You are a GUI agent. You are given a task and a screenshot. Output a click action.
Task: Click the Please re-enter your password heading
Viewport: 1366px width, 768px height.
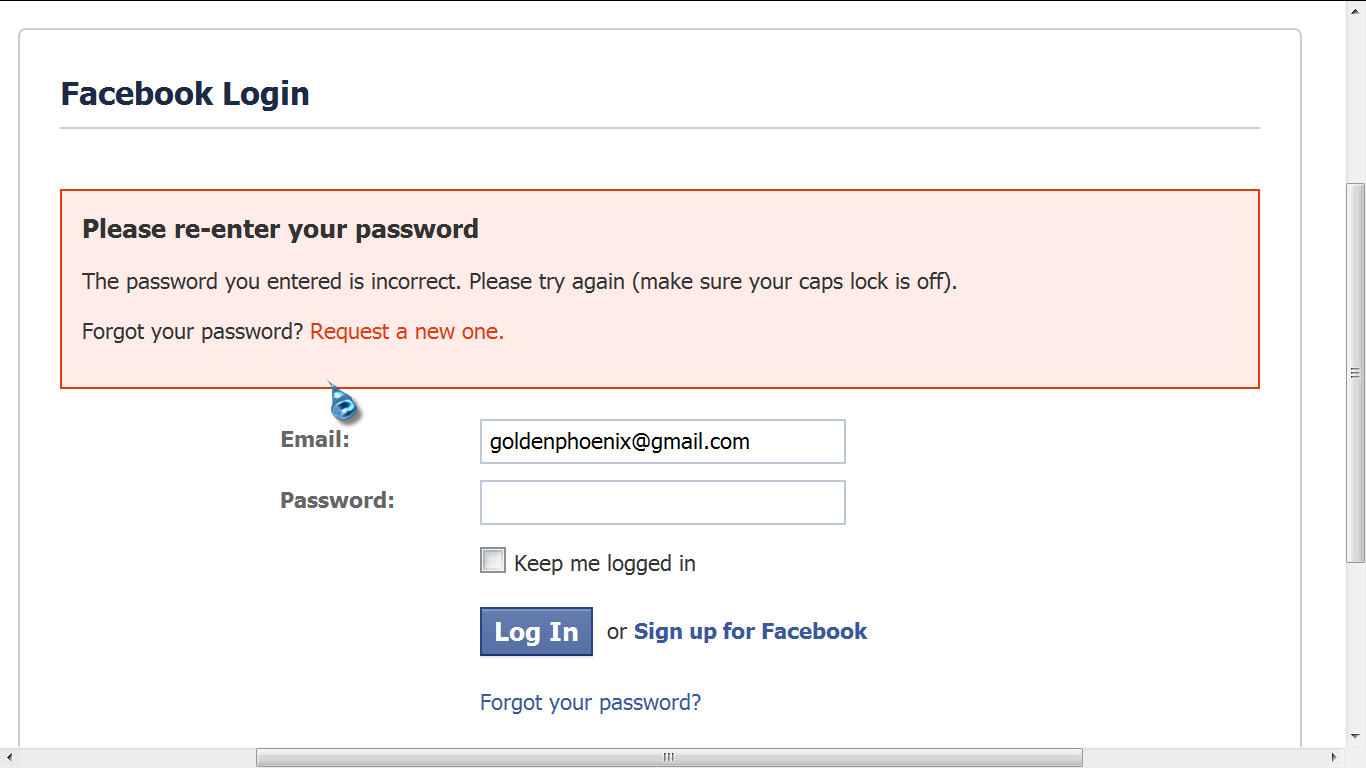coord(280,229)
